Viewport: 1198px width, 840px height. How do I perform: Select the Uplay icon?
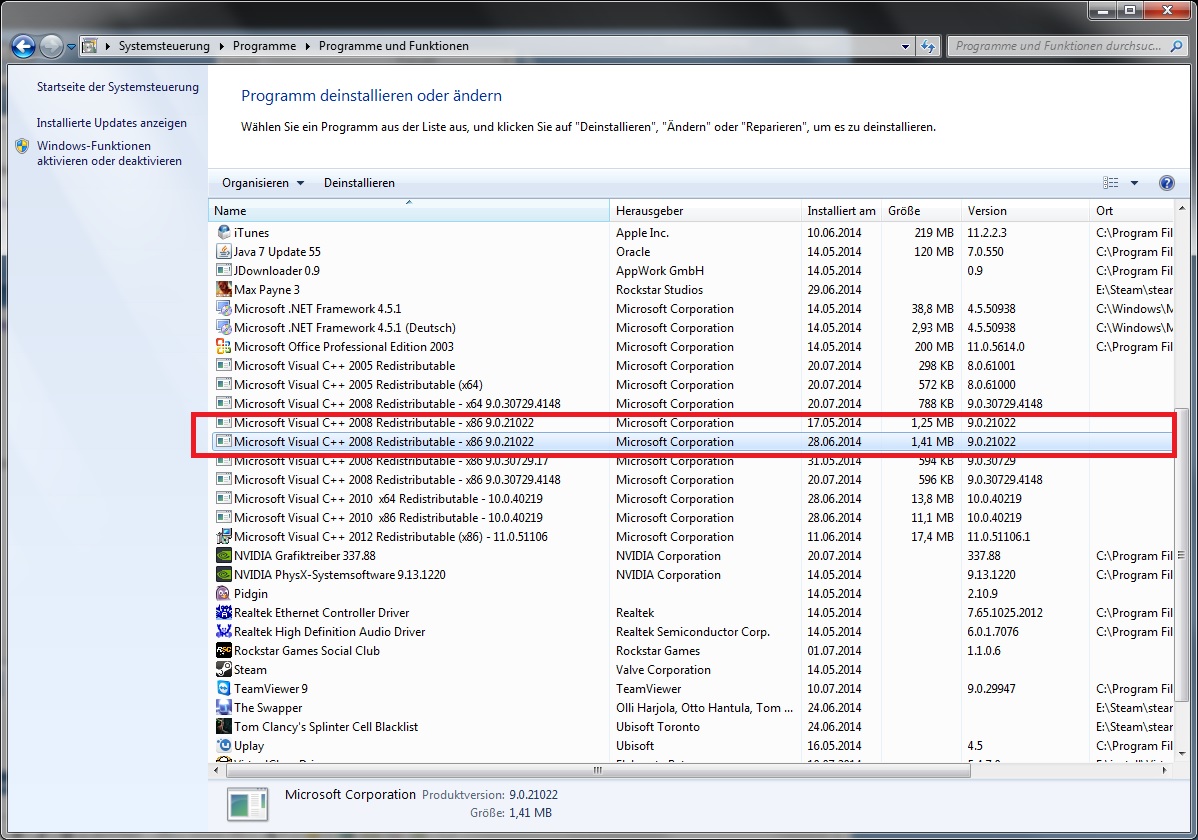224,746
